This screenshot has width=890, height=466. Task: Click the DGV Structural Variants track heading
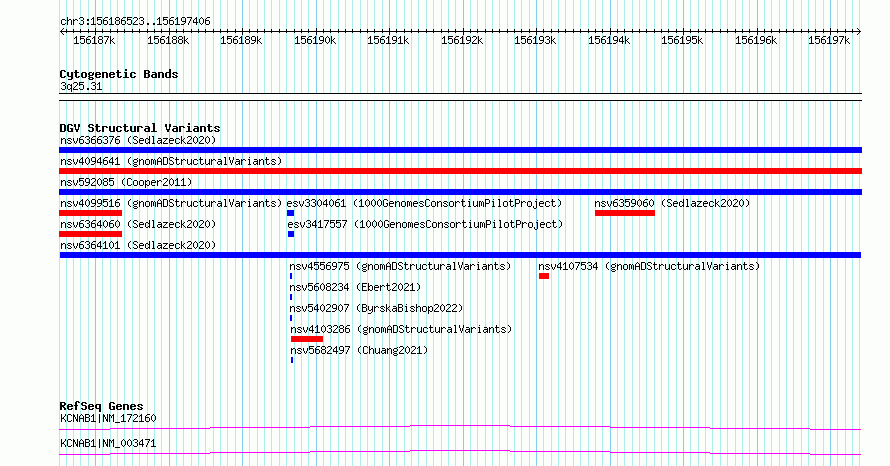pos(140,128)
